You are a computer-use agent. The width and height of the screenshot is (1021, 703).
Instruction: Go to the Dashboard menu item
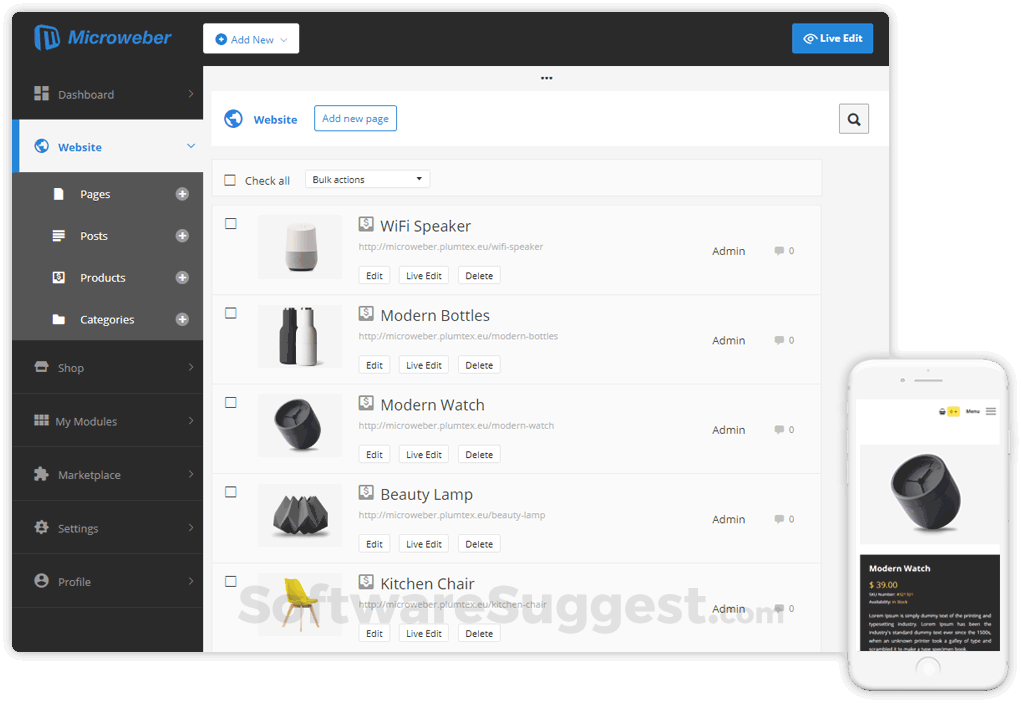tap(85, 94)
